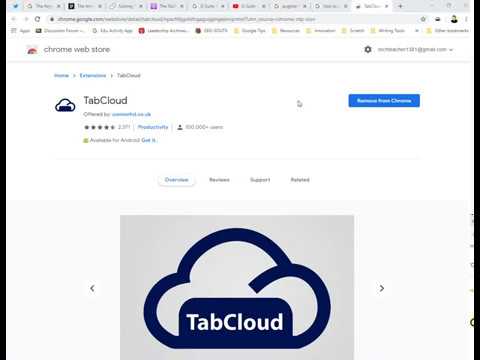Click the chrome web store title

(x=77, y=49)
